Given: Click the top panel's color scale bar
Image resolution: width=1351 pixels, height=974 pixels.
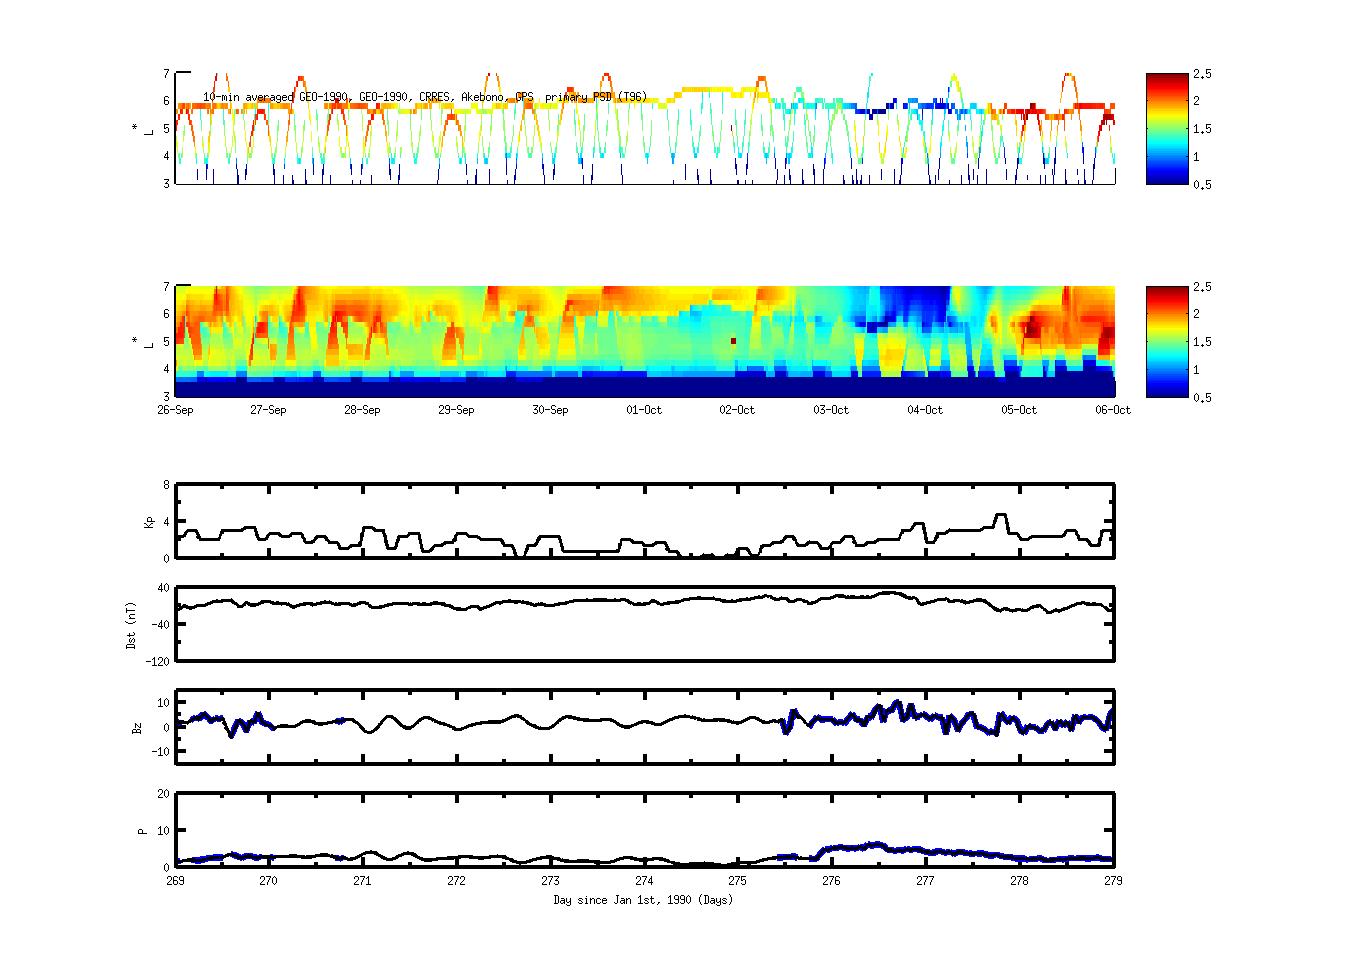Looking at the screenshot, I should (x=1166, y=128).
